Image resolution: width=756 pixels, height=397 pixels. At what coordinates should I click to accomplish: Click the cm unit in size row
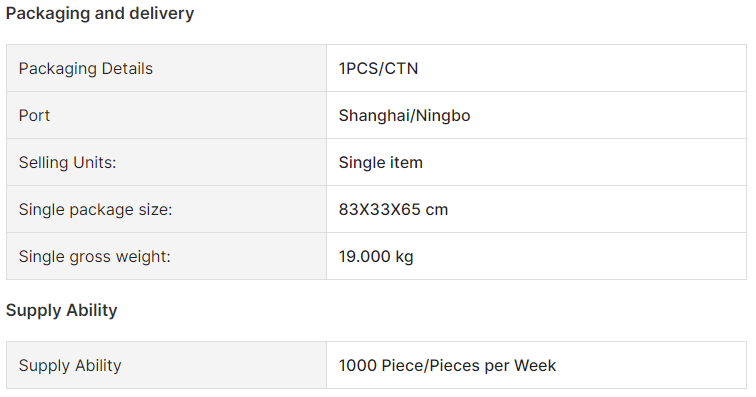click(x=437, y=210)
